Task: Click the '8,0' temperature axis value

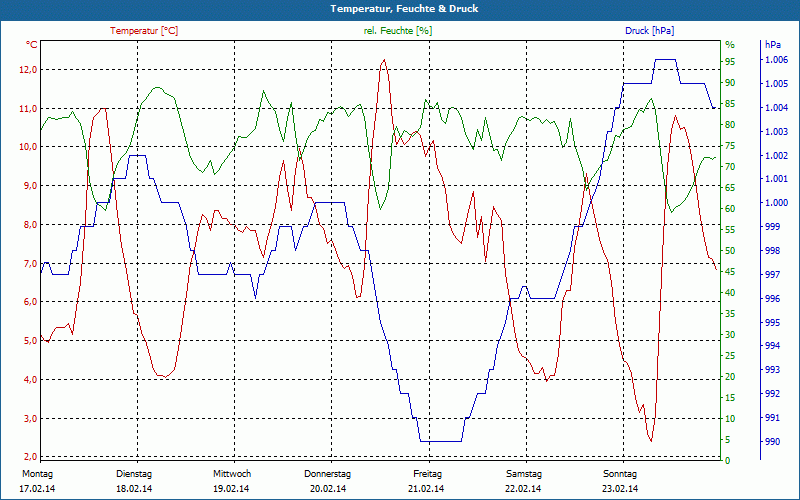Action: point(30,224)
